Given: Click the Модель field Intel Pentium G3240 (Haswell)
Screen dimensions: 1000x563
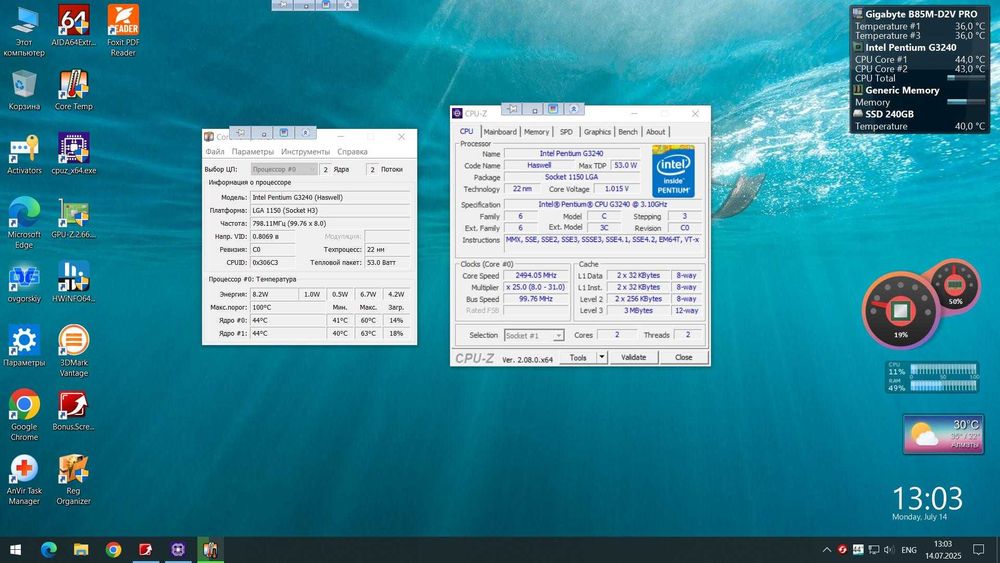Looking at the screenshot, I should tap(330, 198).
